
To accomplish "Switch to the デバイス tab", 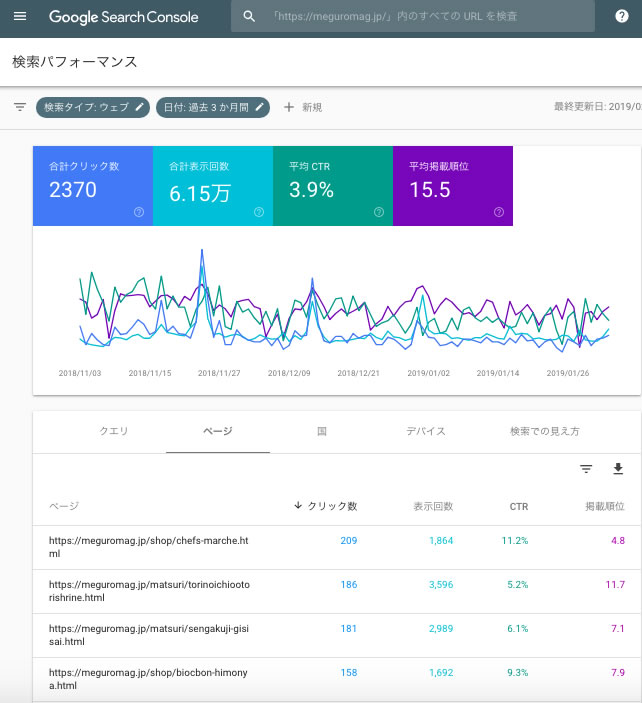I will click(425, 431).
